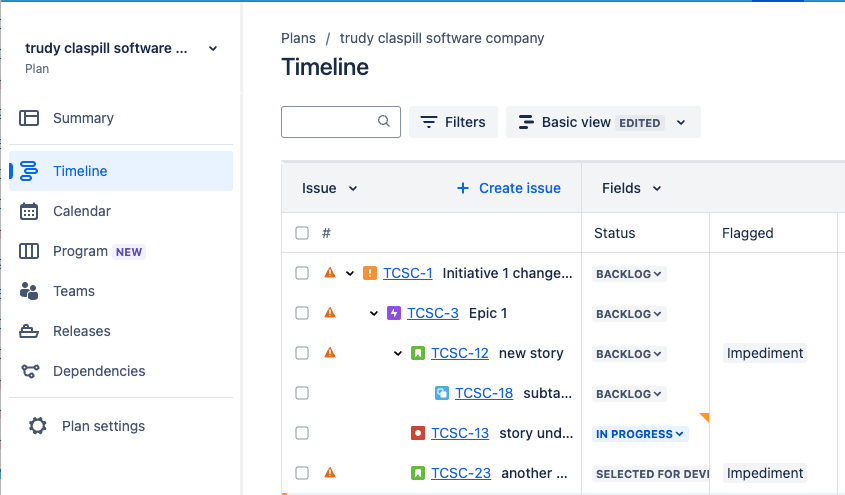
Task: Click the green story icon of TCSC-23
Action: click(418, 473)
